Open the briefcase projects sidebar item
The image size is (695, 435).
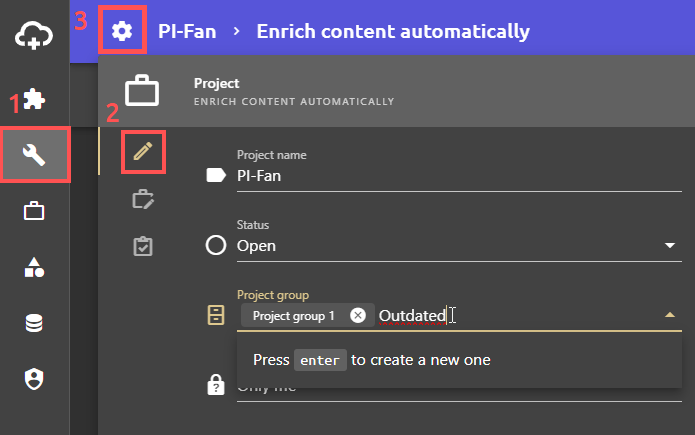(x=34, y=211)
